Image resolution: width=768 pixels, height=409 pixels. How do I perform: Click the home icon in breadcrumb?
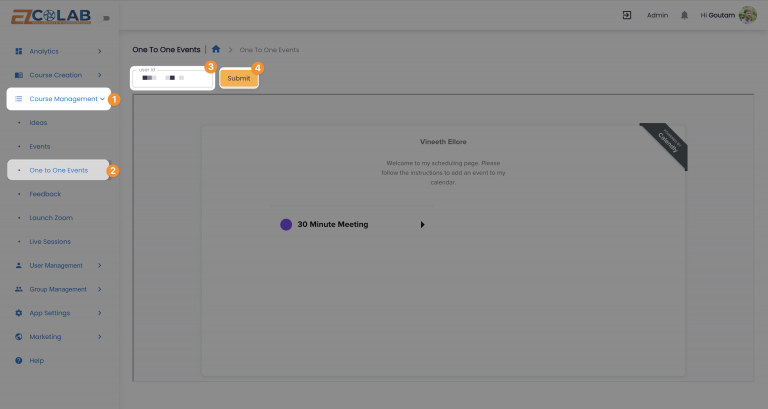pyautogui.click(x=216, y=49)
